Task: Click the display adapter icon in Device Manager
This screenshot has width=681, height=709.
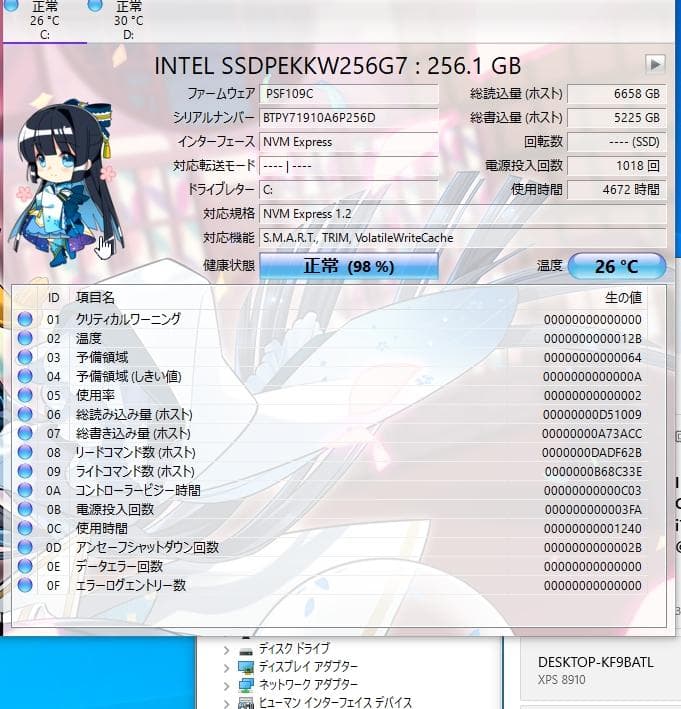Action: (246, 667)
